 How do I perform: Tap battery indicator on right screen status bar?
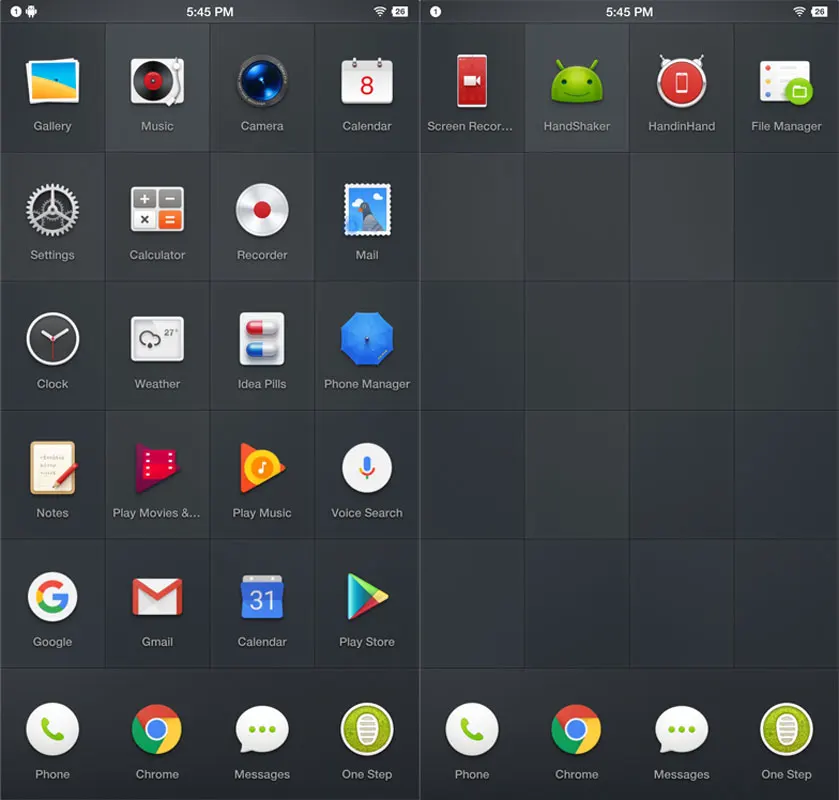coord(819,11)
